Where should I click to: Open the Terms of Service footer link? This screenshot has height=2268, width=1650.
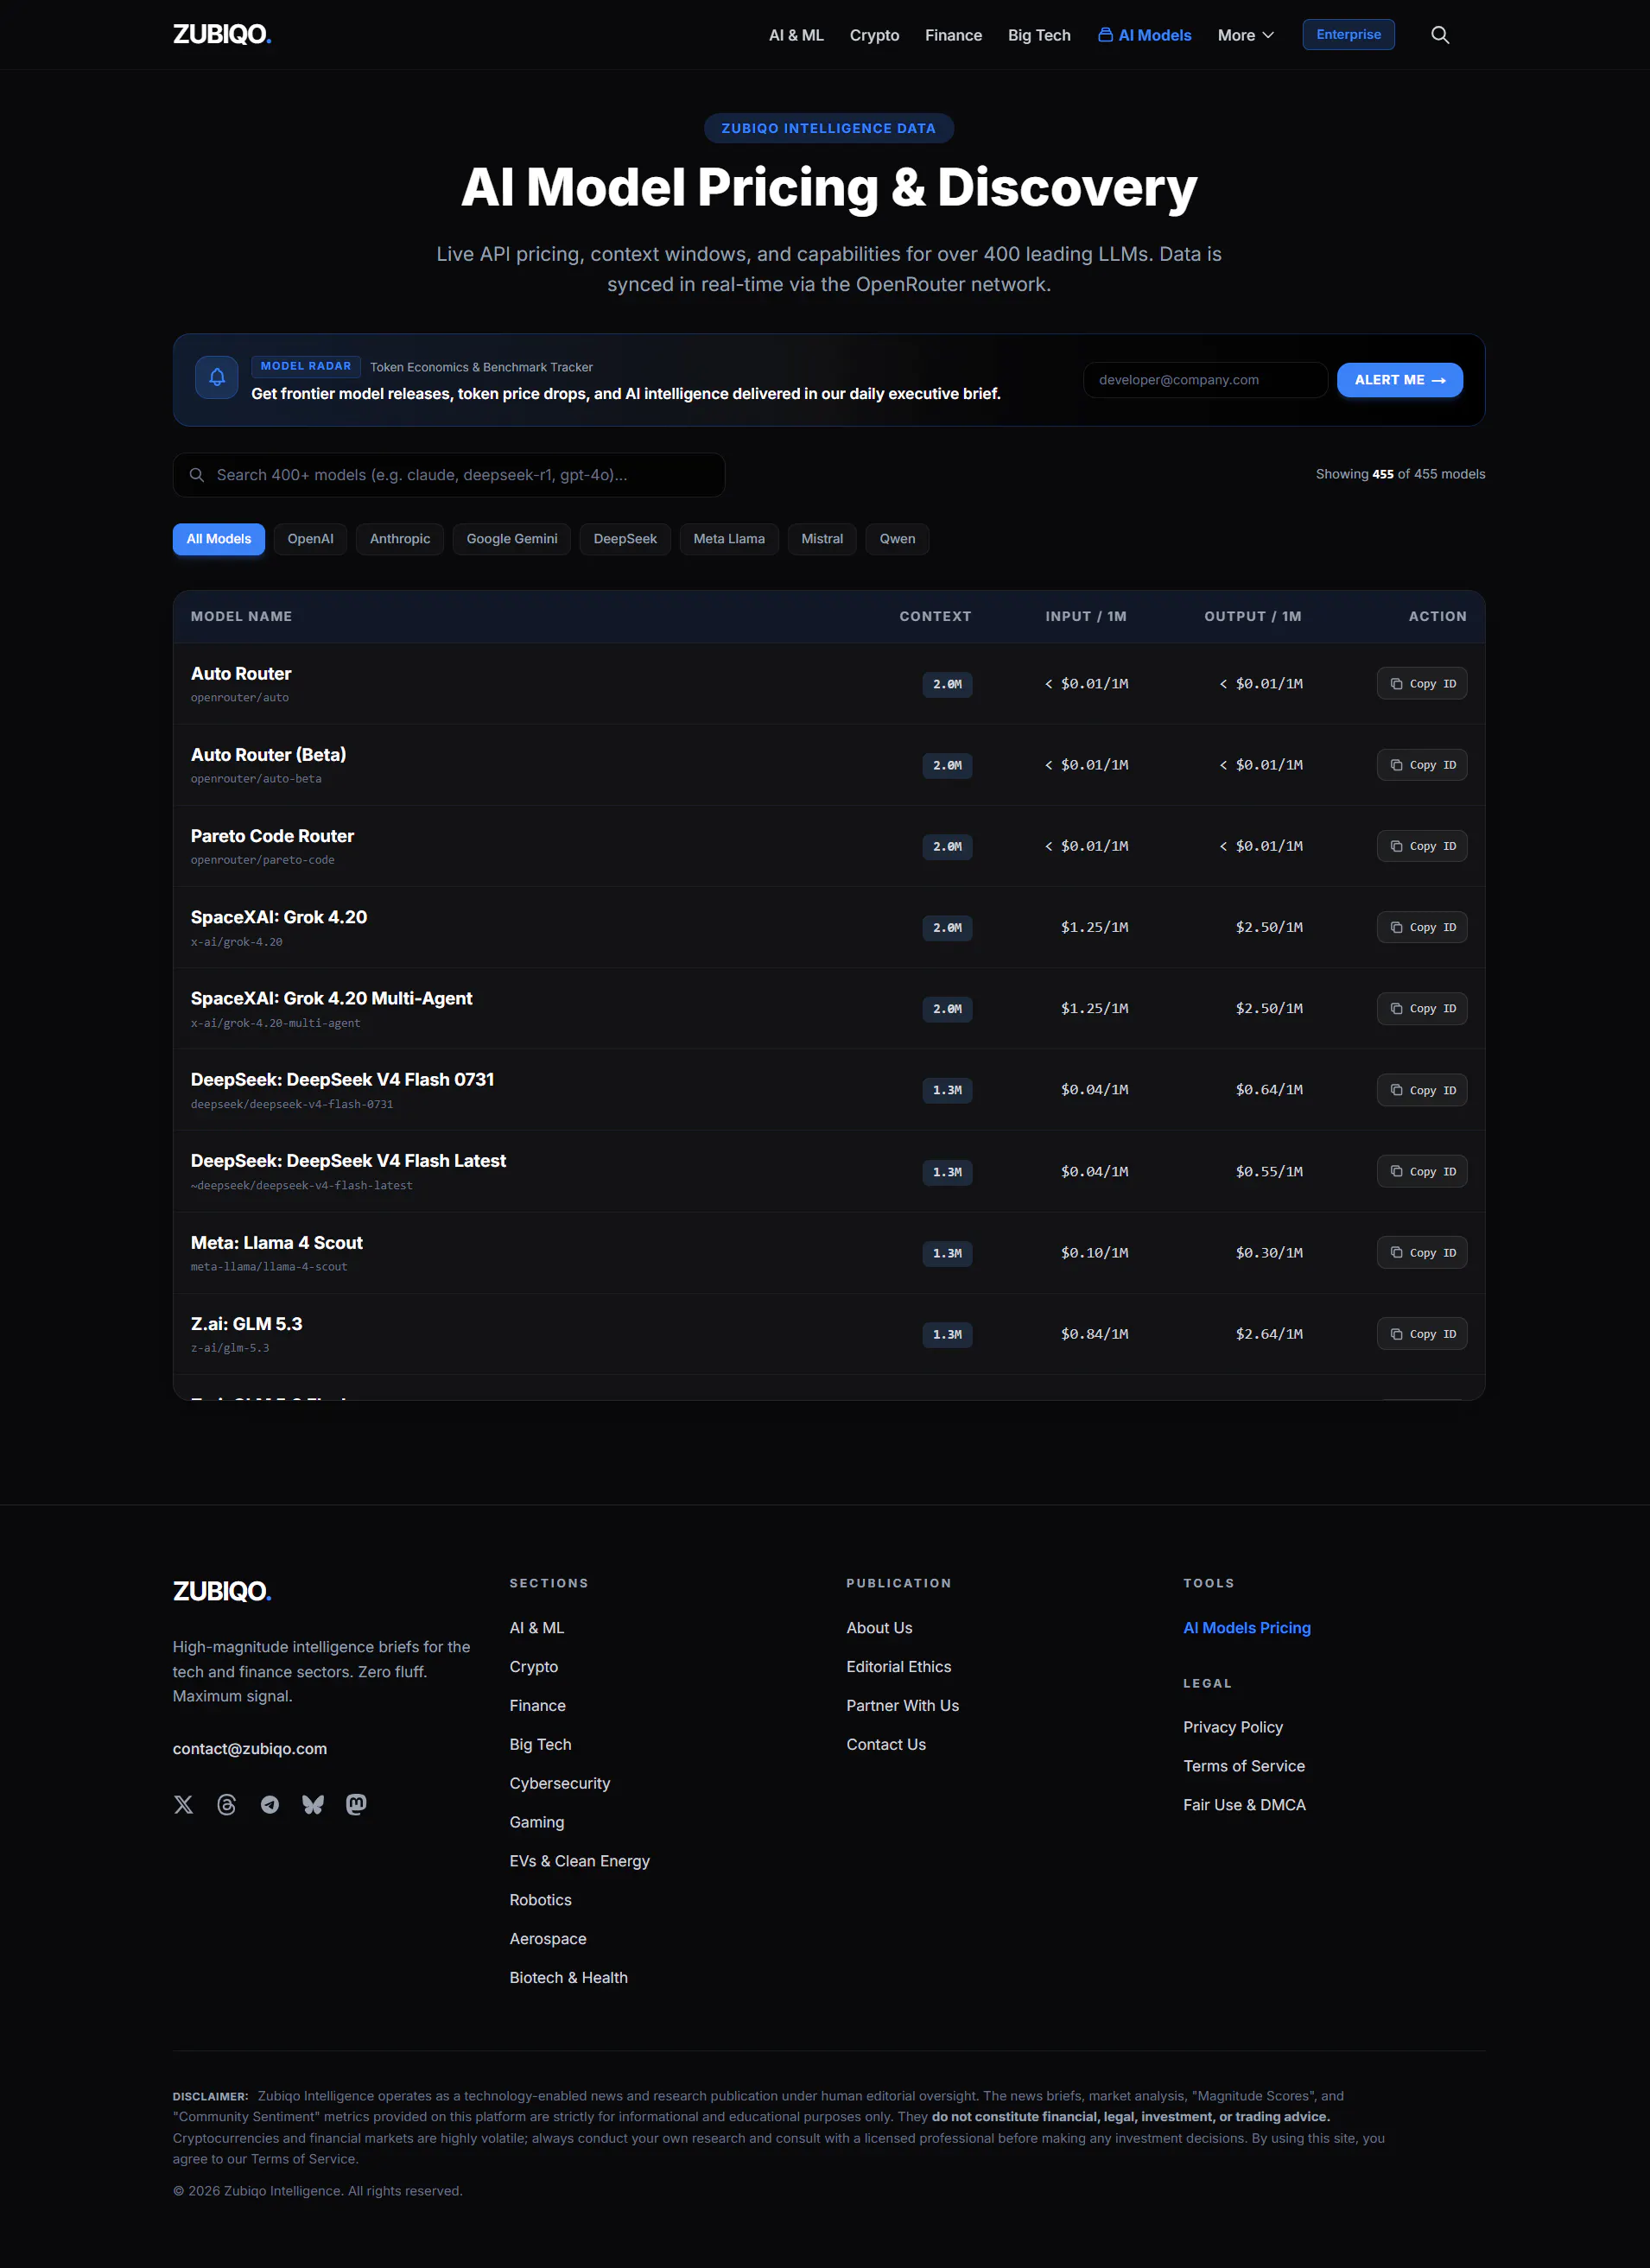[x=1244, y=1766]
